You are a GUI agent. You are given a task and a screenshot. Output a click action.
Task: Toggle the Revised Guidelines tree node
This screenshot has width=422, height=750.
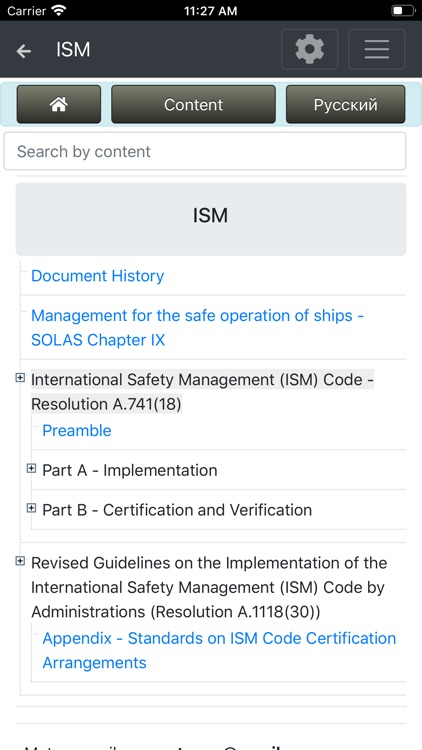[20, 561]
